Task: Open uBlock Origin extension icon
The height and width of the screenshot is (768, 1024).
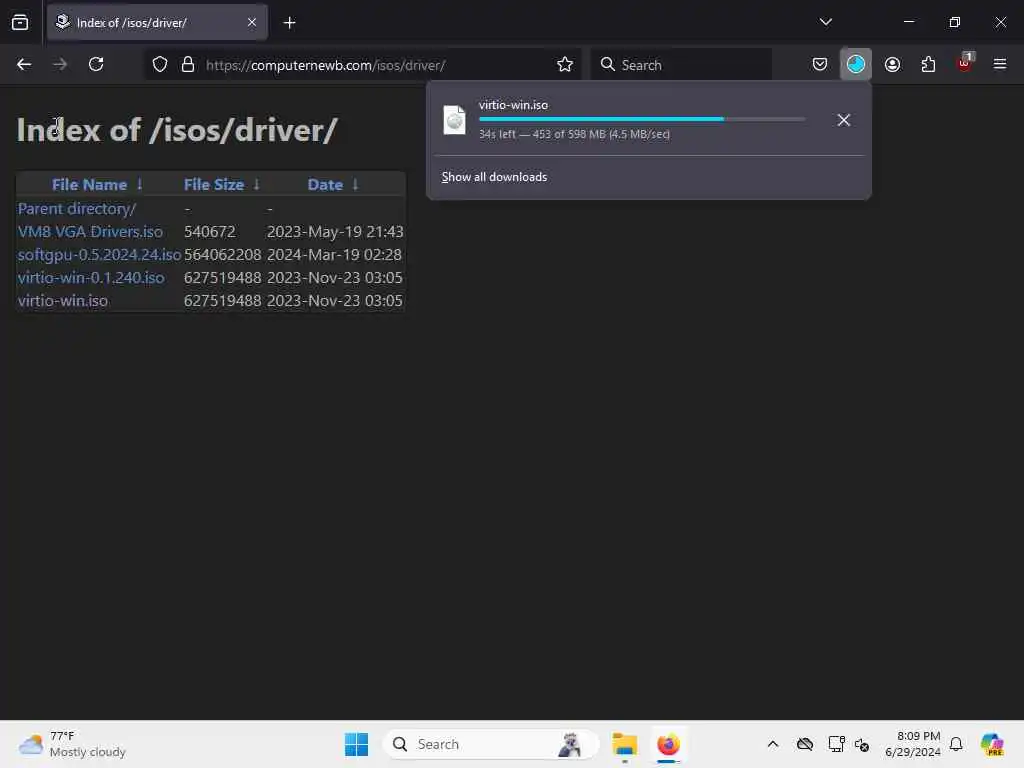Action: tap(965, 63)
